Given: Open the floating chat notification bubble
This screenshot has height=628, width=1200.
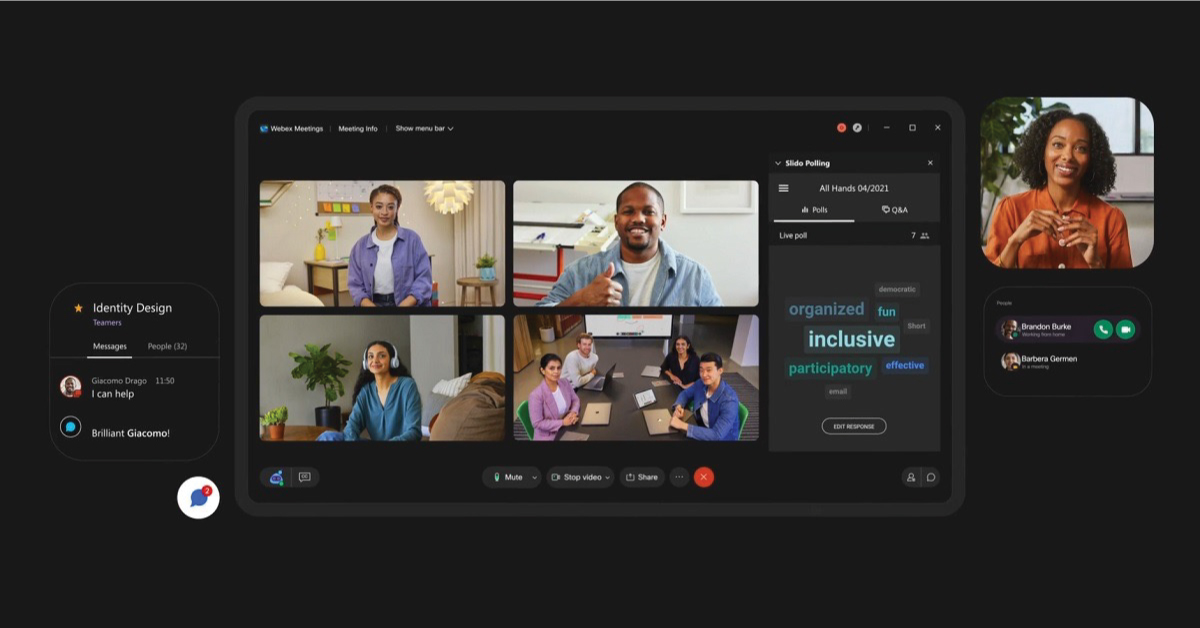Looking at the screenshot, I should 198,497.
